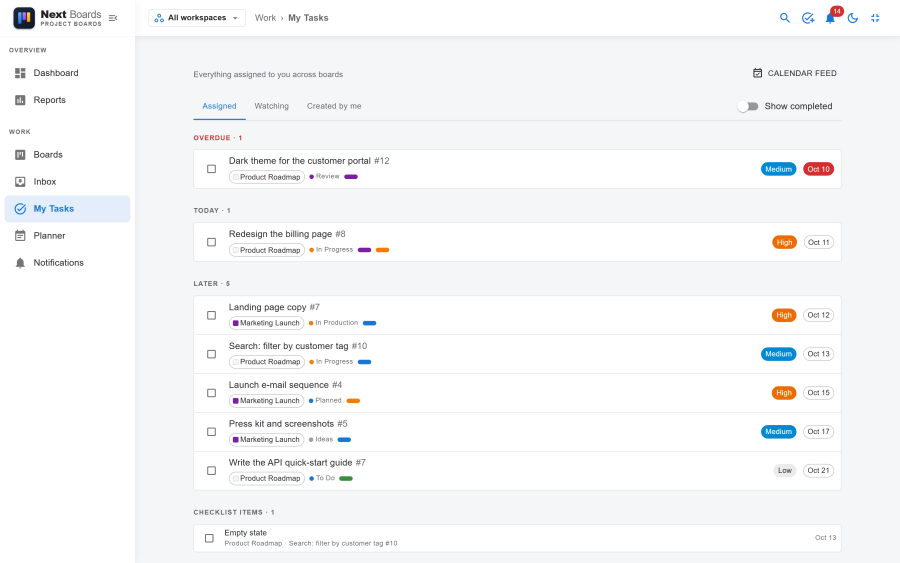Open task title Redesign the billing page
The height and width of the screenshot is (563, 900).
pos(280,234)
